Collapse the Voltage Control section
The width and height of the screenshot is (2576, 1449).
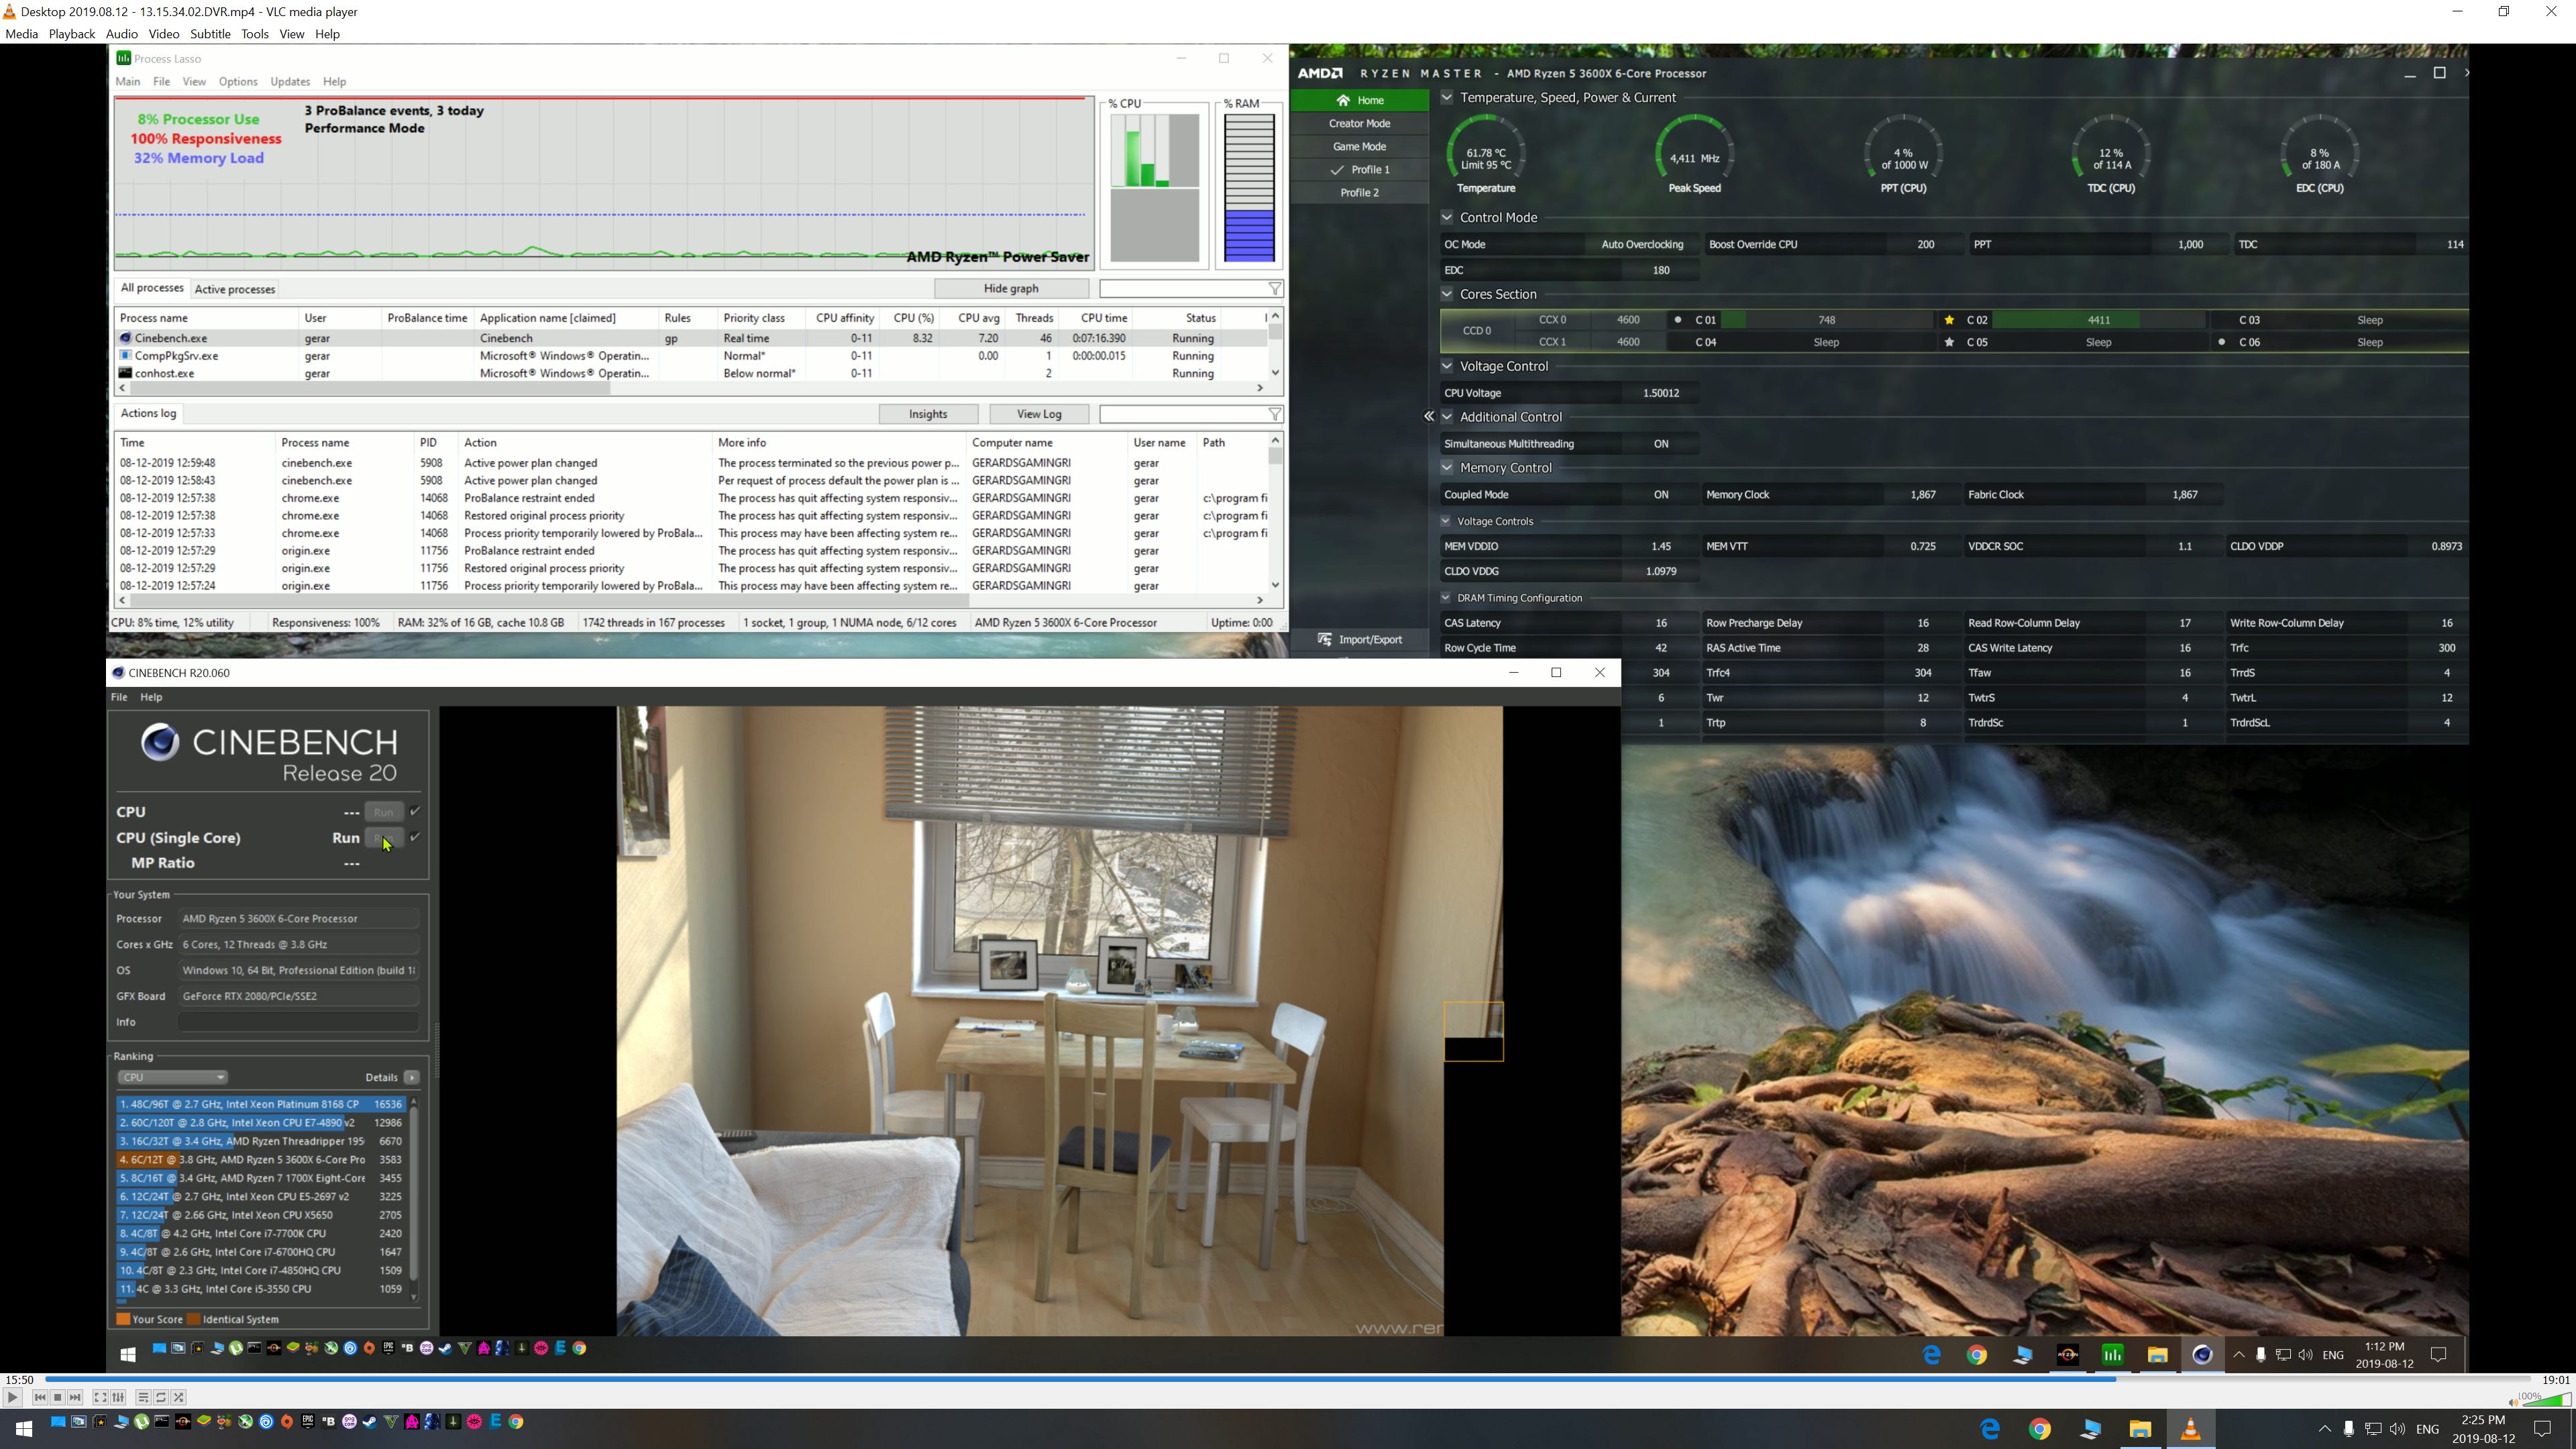(1446, 366)
